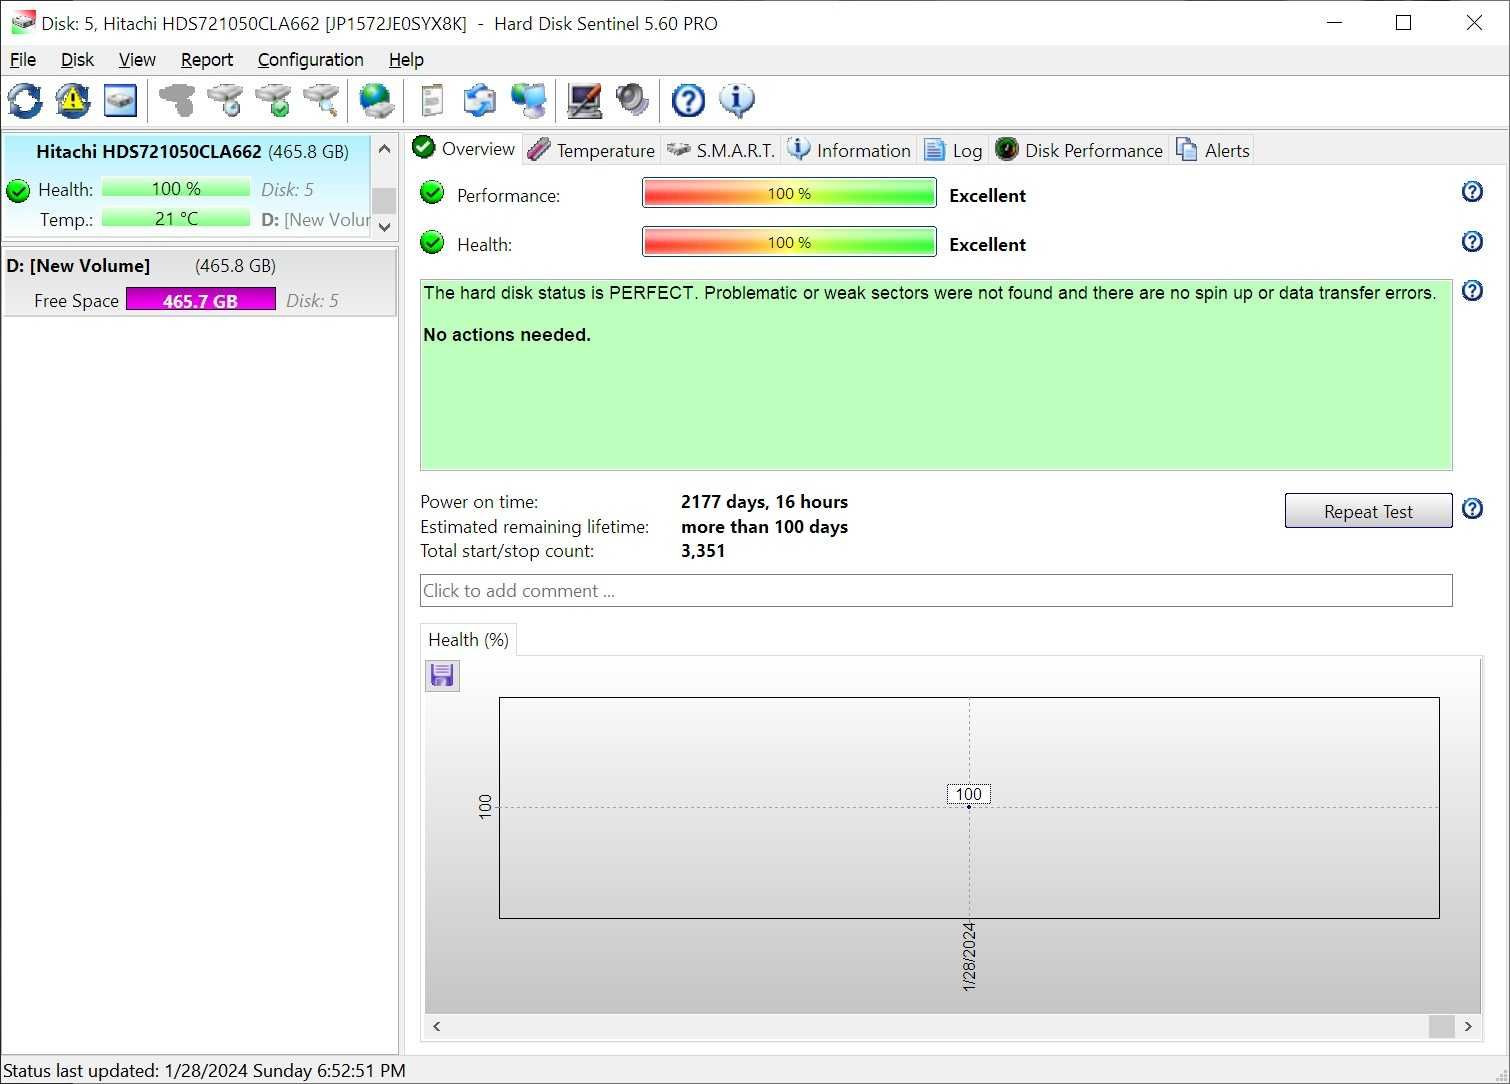Click the yellow warning triangle toolbar icon

click(73, 100)
